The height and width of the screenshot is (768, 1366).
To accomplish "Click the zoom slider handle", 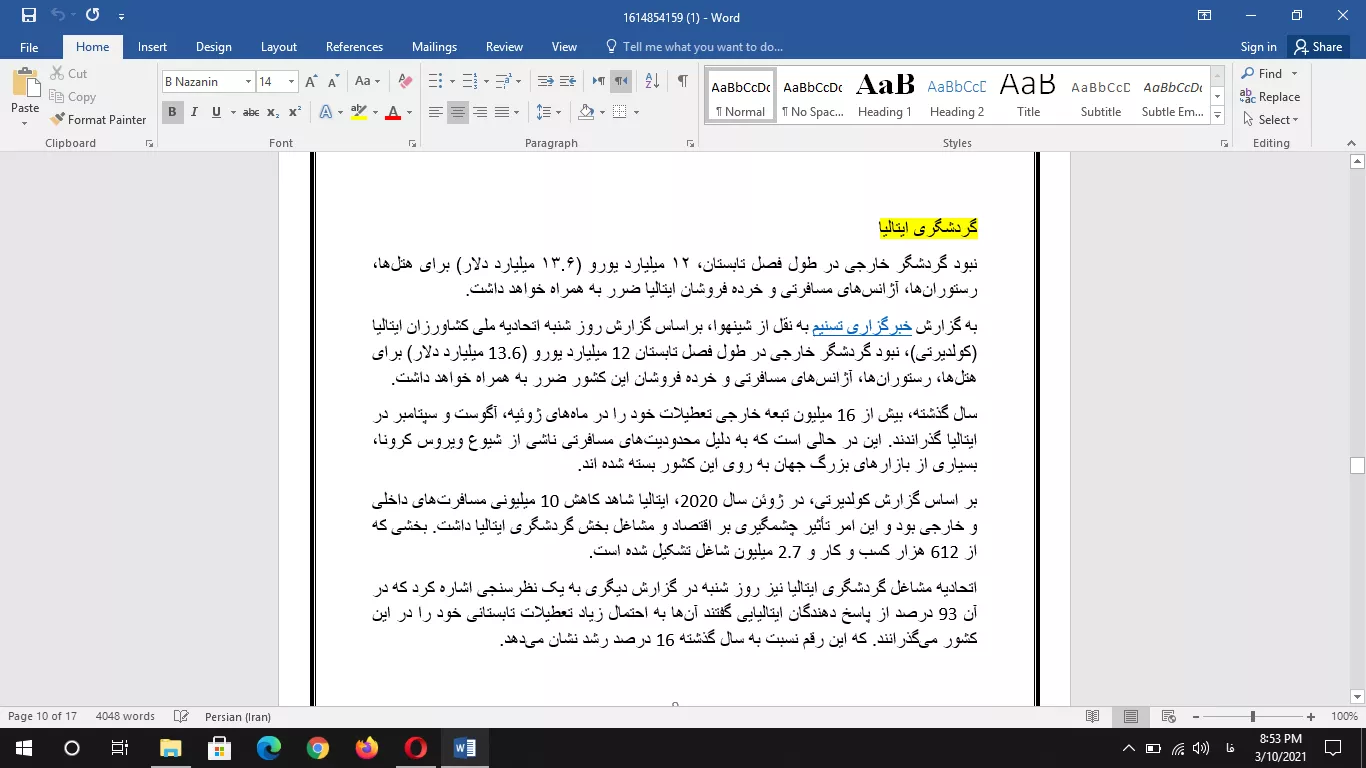I will (1252, 716).
